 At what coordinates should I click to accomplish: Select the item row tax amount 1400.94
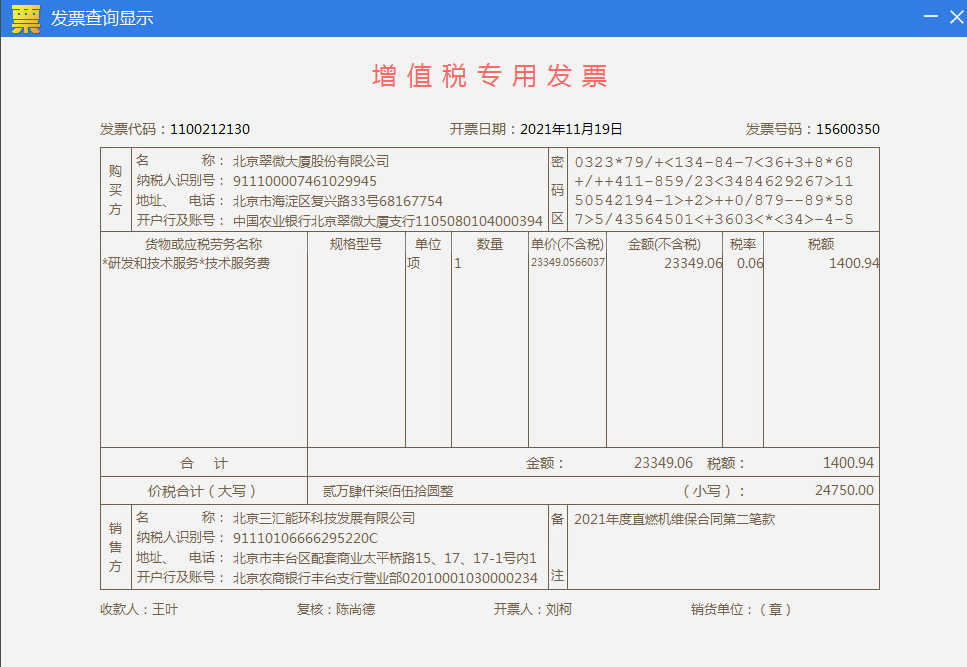coord(853,263)
